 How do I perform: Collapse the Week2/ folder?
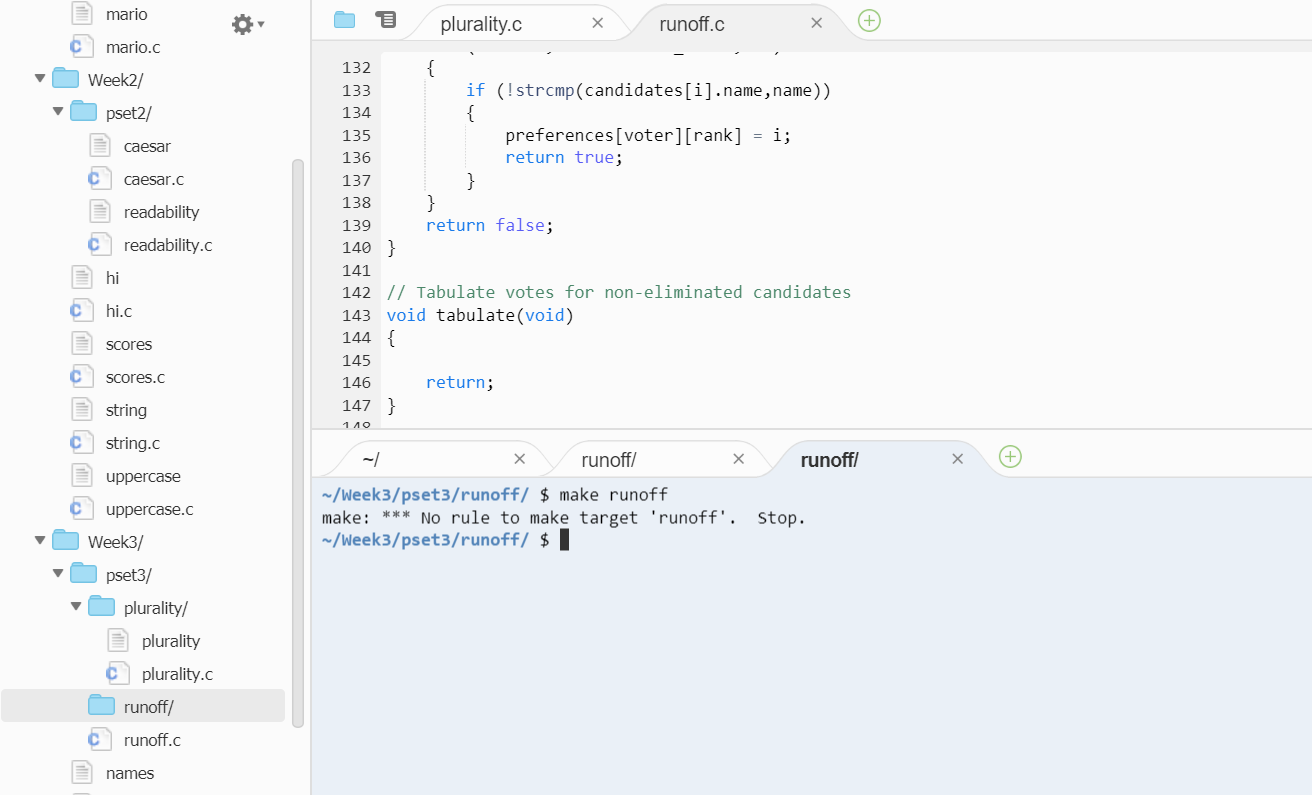[40, 78]
